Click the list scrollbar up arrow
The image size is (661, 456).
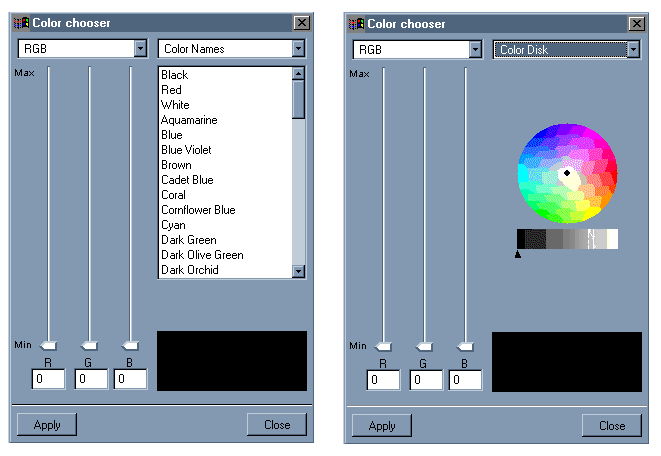click(298, 74)
